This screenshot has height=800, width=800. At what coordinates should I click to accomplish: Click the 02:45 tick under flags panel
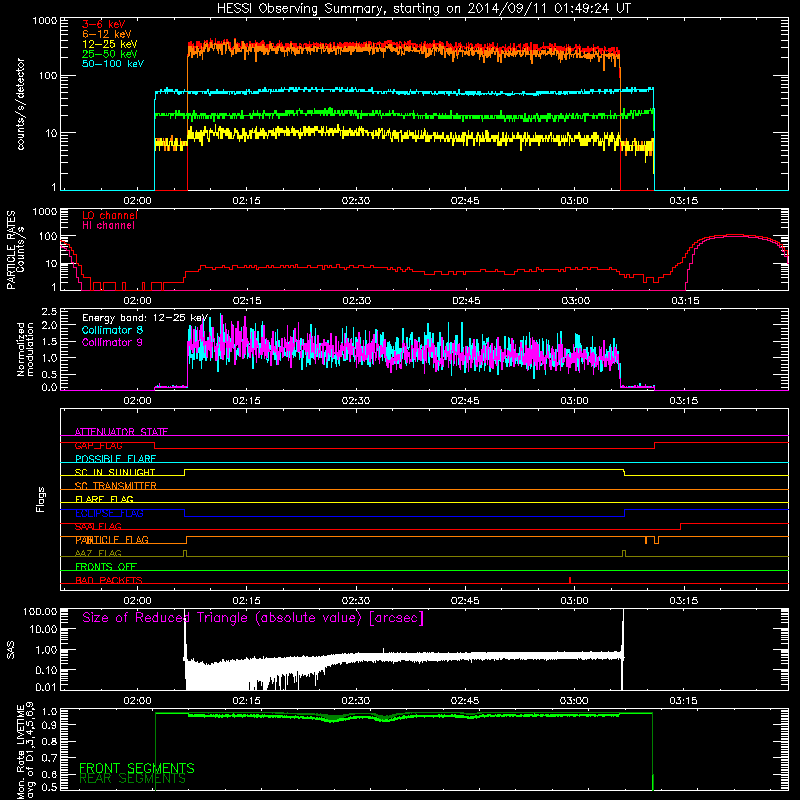click(x=465, y=601)
